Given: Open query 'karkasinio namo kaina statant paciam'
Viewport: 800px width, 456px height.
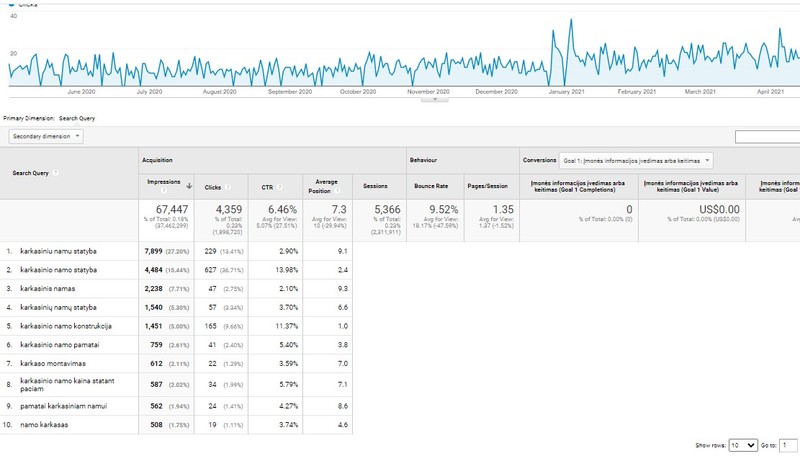Looking at the screenshot, I should [67, 385].
